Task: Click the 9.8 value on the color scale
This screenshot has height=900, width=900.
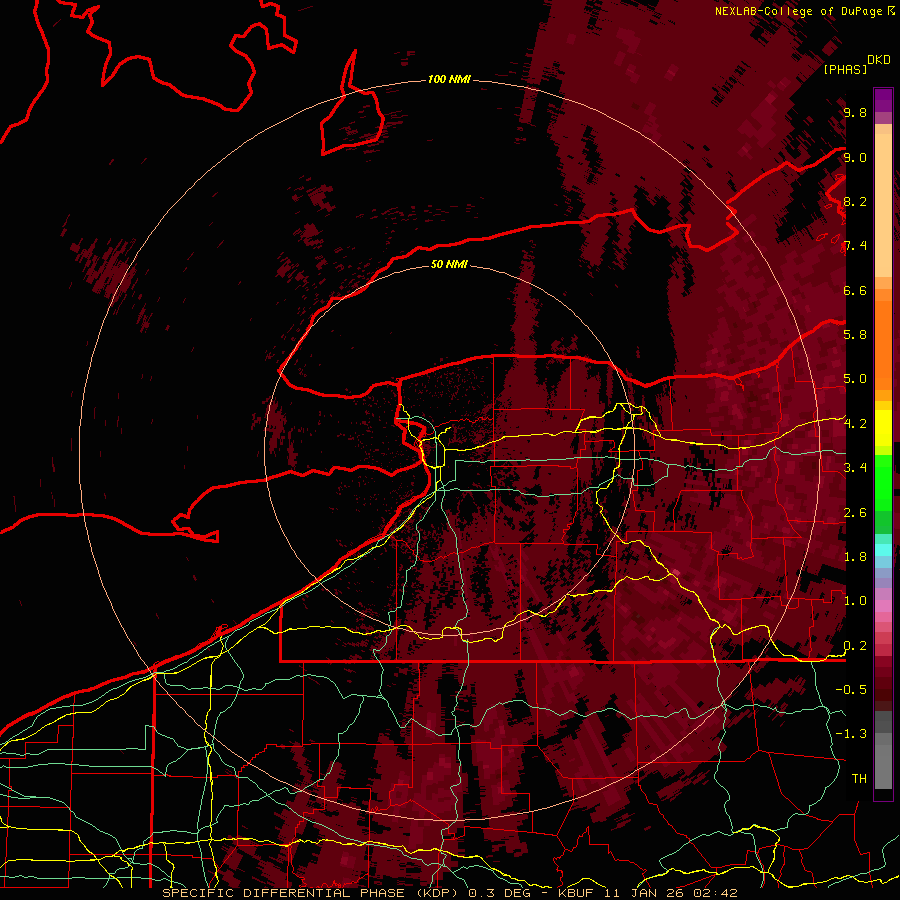Action: (855, 112)
